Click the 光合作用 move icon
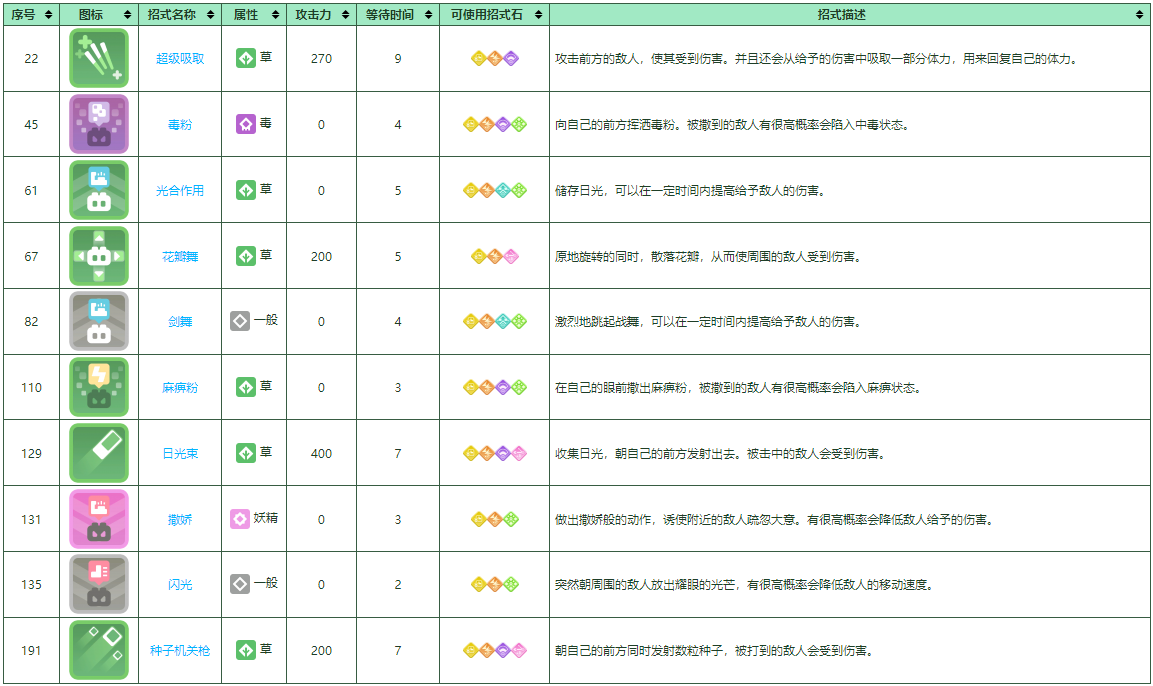The height and width of the screenshot is (686, 1153). point(99,190)
